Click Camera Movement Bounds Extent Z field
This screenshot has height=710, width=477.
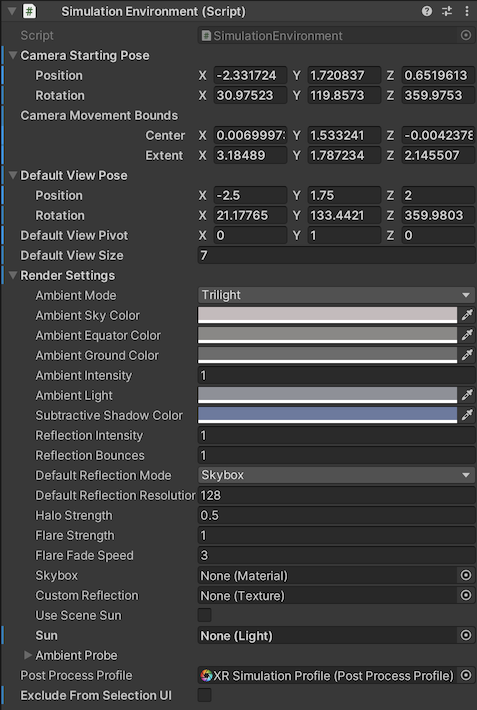438,155
